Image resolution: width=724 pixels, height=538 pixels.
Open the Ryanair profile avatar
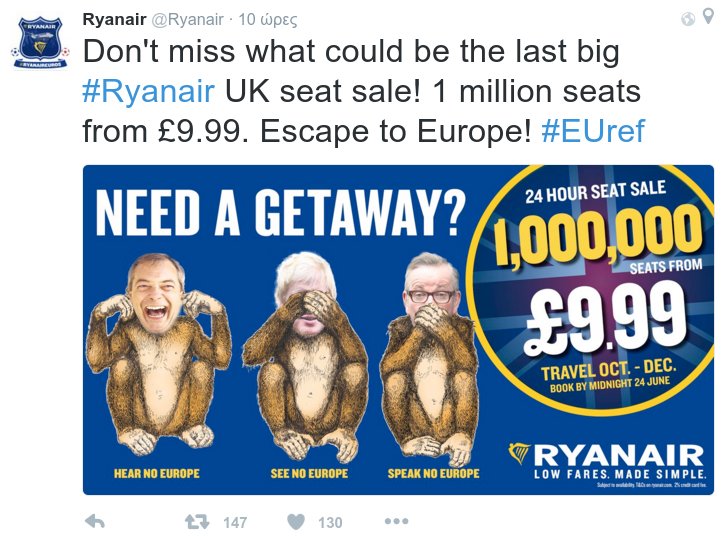(39, 42)
